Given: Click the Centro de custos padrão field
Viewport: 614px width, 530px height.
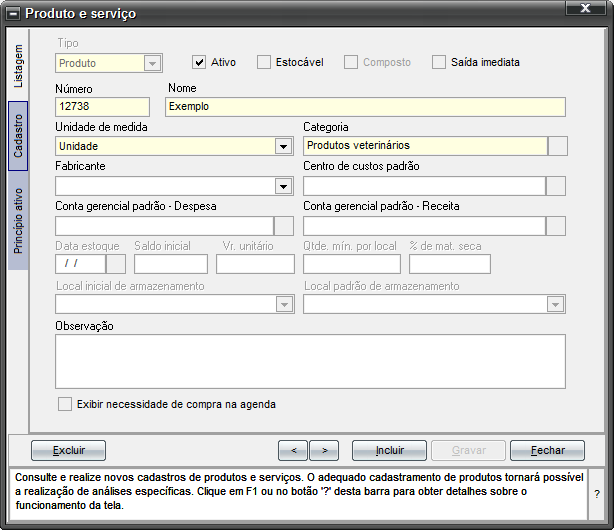Looking at the screenshot, I should point(424,186).
